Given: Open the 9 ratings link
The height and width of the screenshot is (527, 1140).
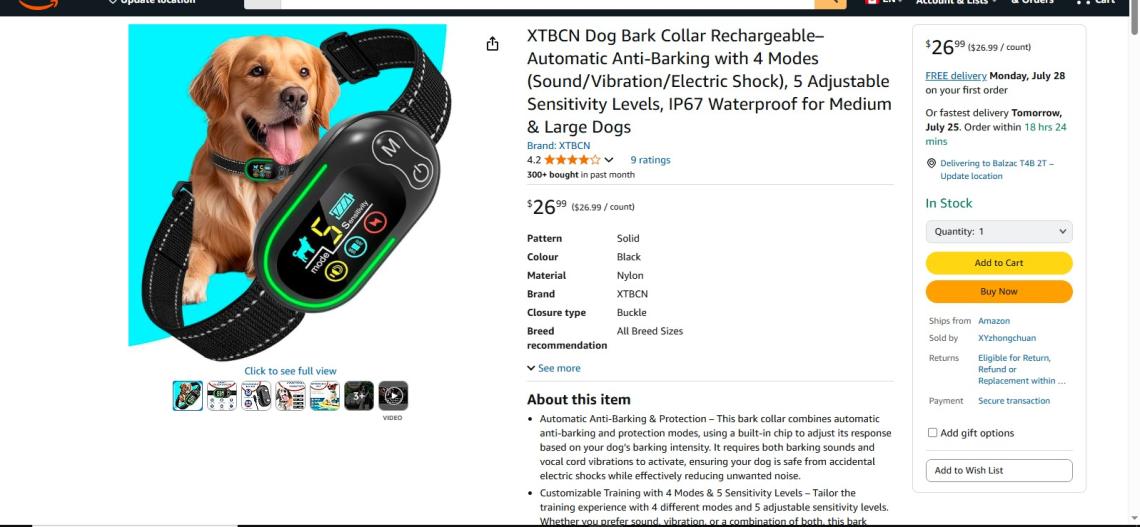Looking at the screenshot, I should (x=650, y=160).
